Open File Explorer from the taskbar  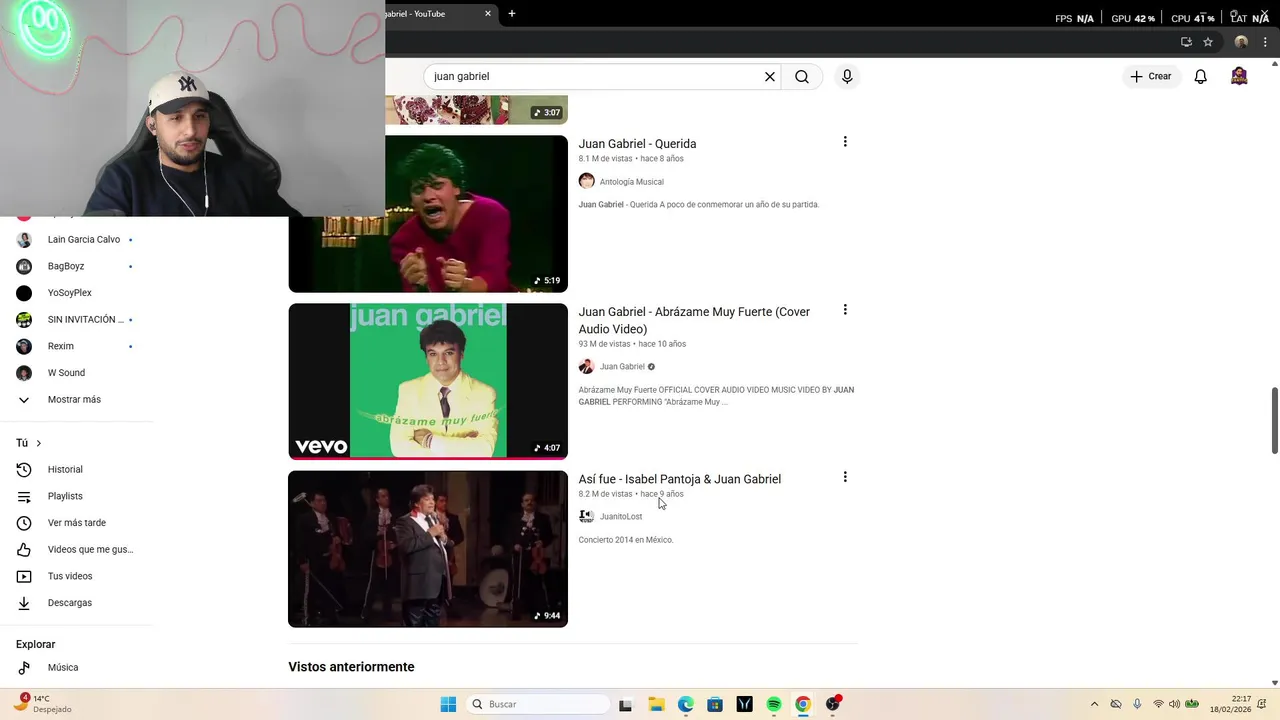pyautogui.click(x=657, y=704)
